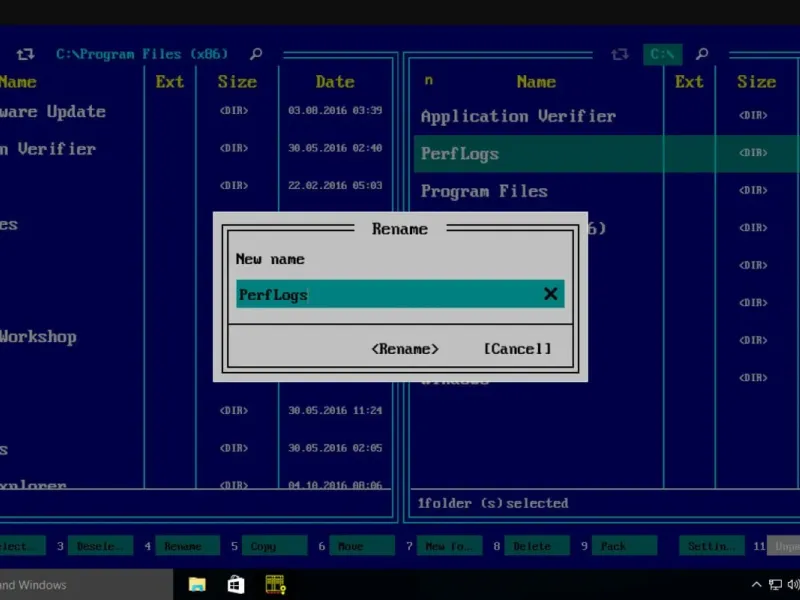Open search in the C:\Program Files (x86) panel

256,54
